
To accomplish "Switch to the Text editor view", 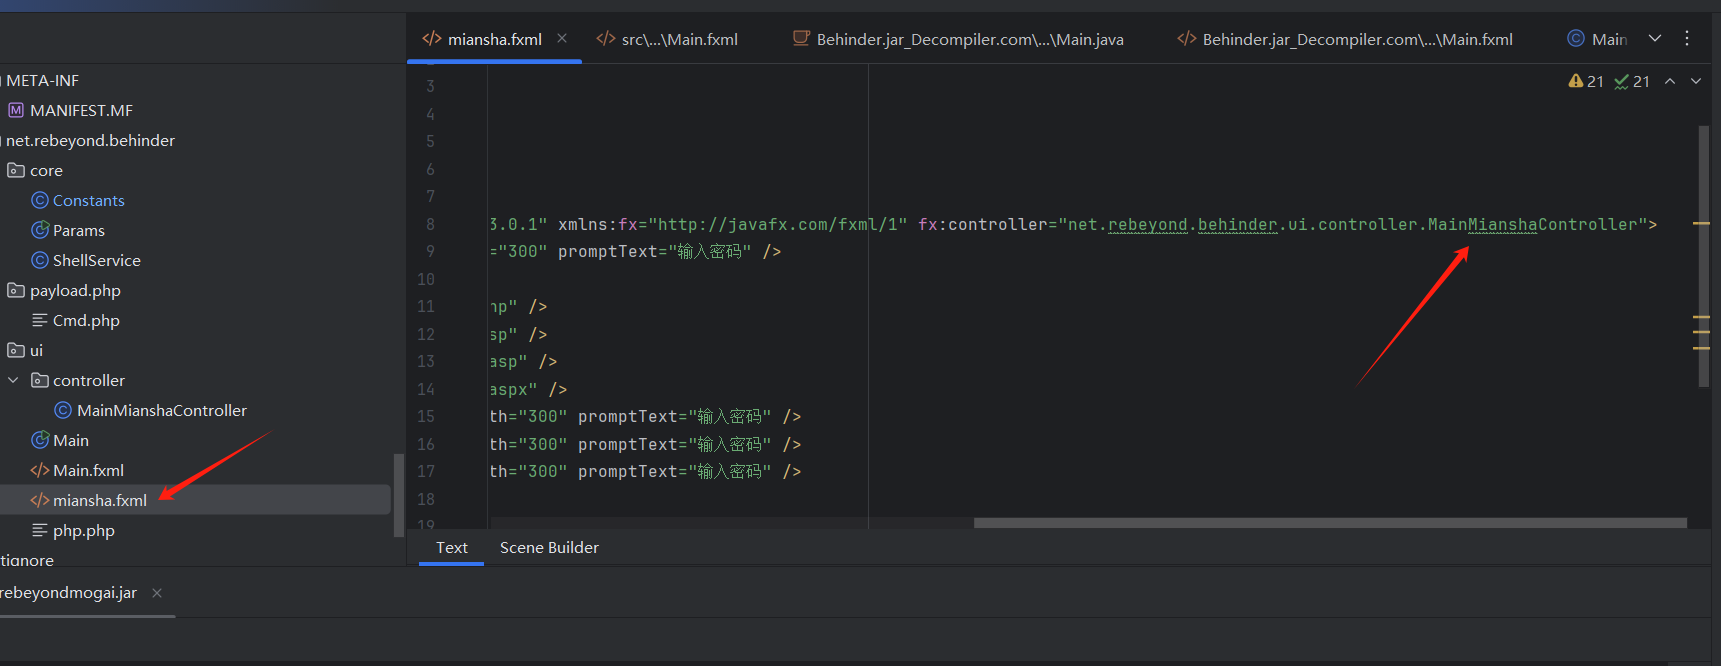I will (x=451, y=547).
